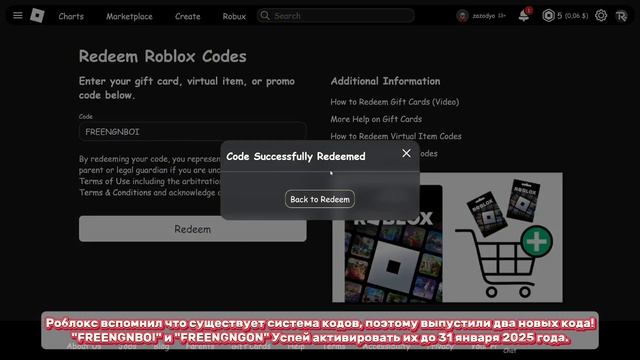The width and height of the screenshot is (640, 360).
Task: Click the Robux balance icon
Action: tap(548, 16)
